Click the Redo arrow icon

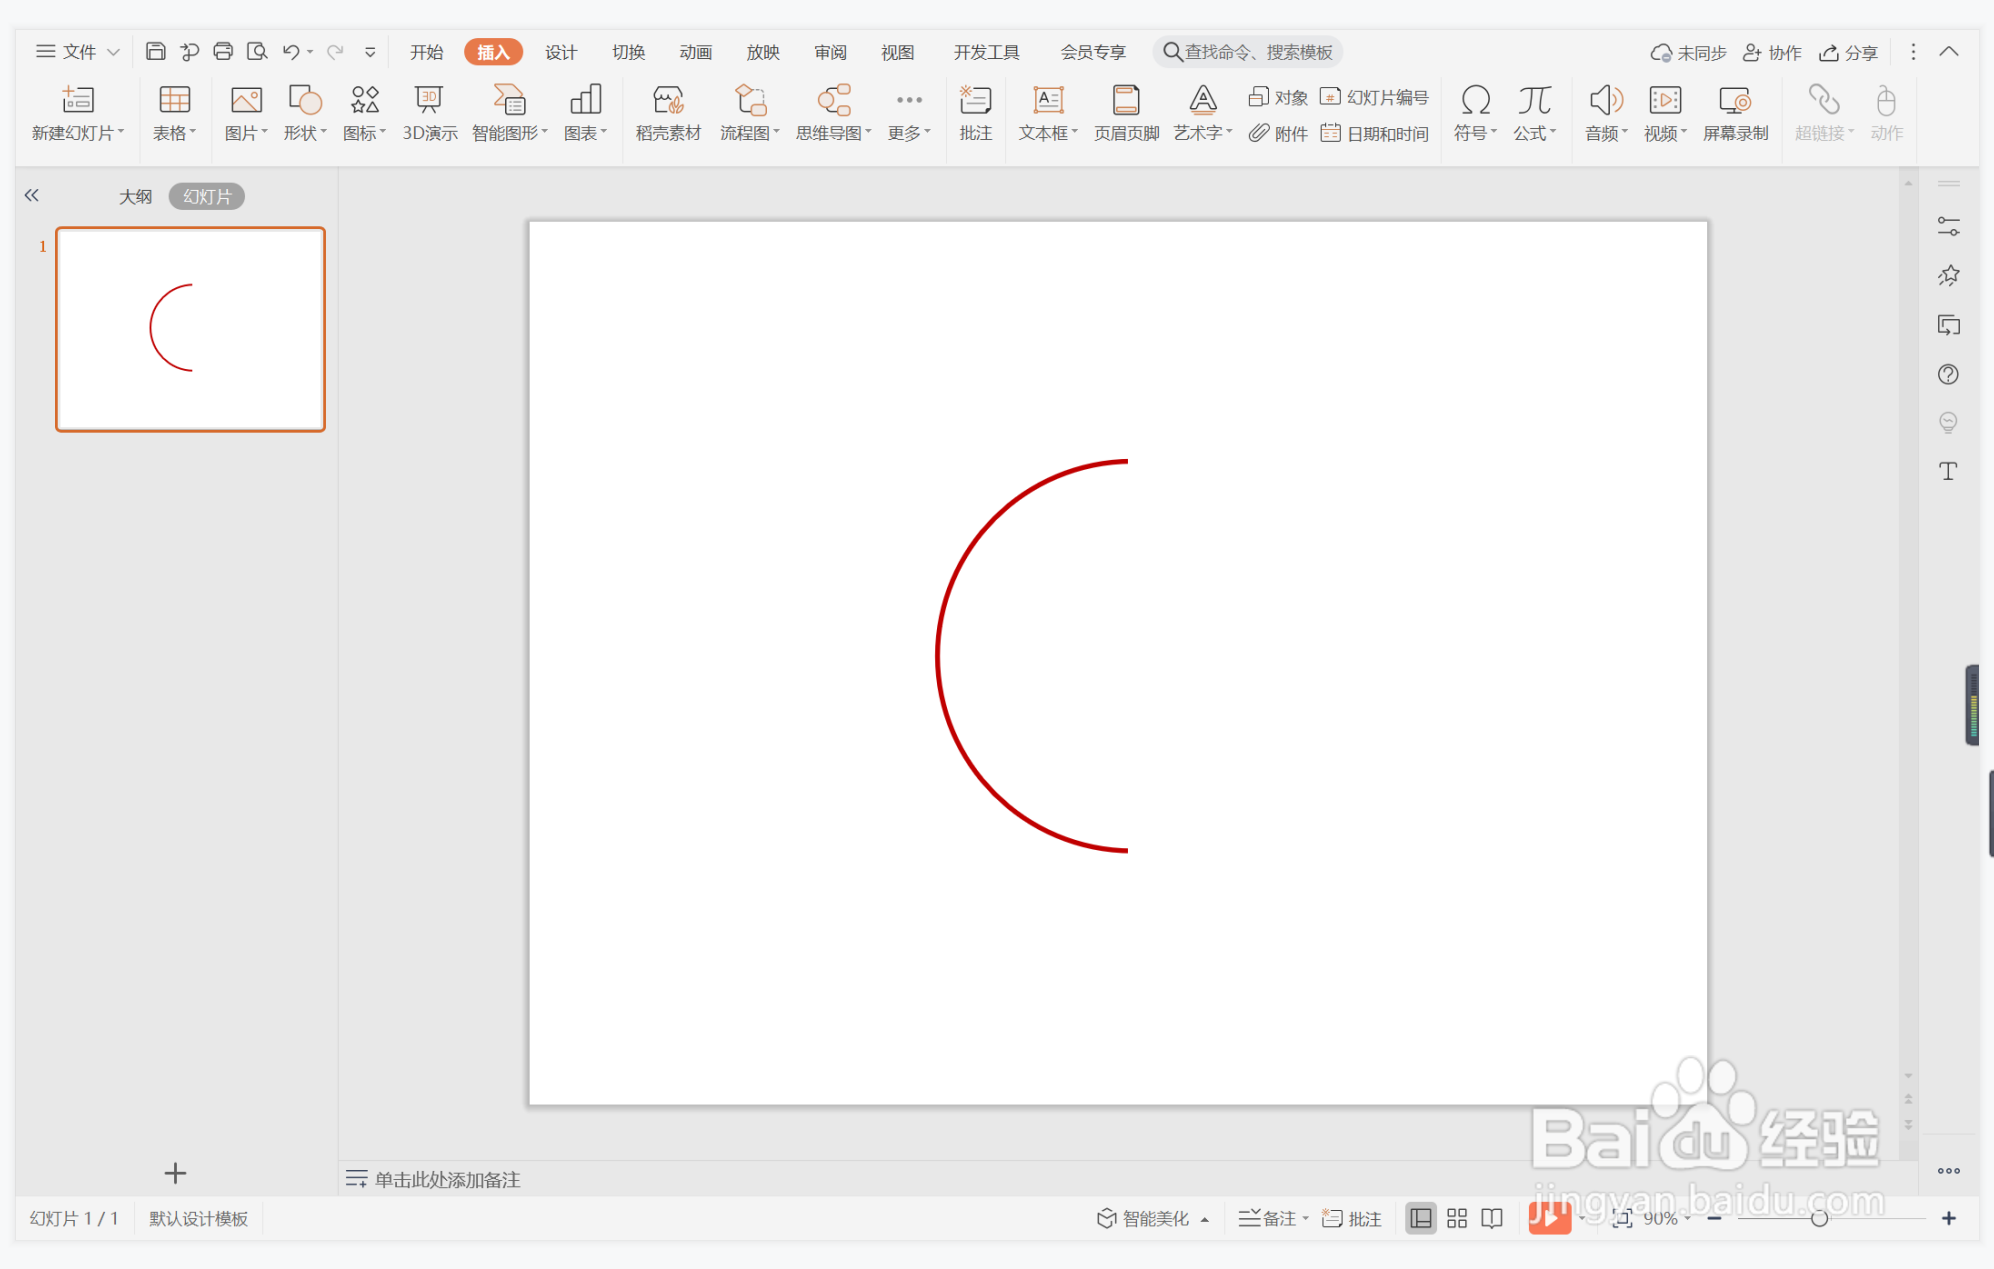[x=335, y=51]
